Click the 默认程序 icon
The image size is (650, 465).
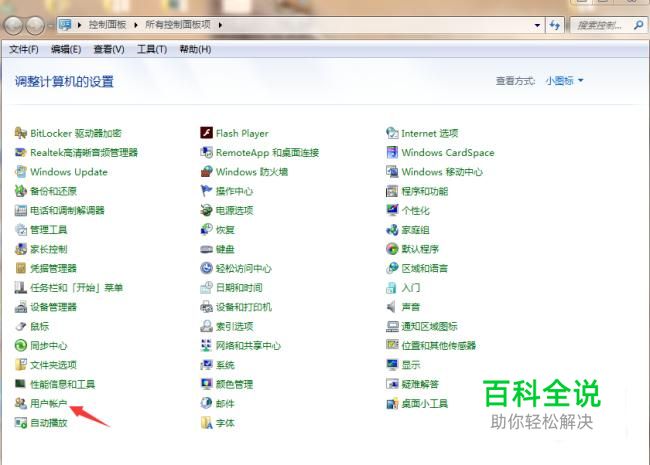[392, 249]
